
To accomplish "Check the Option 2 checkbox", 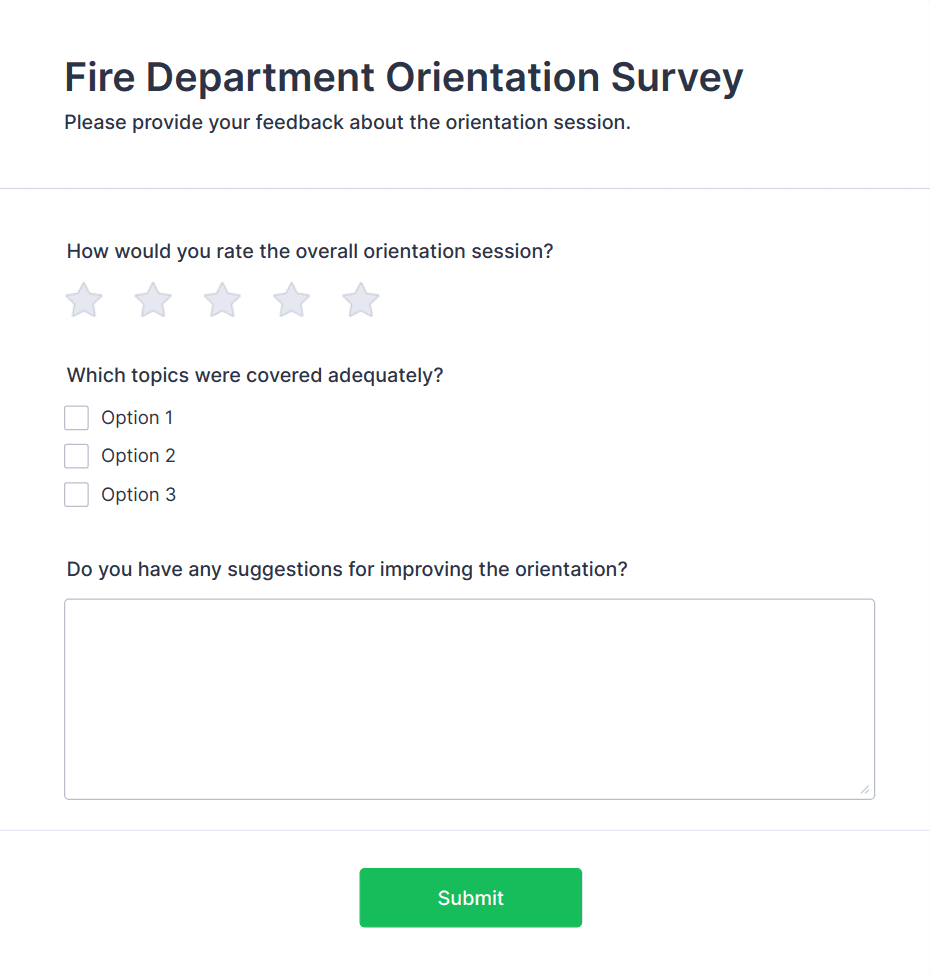I will pyautogui.click(x=77, y=455).
